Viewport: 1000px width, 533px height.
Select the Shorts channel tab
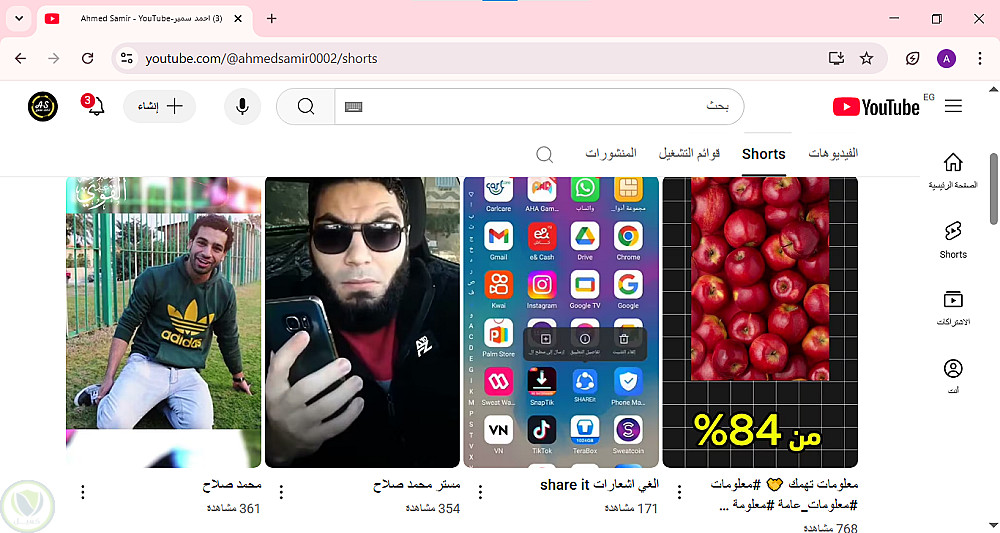763,154
